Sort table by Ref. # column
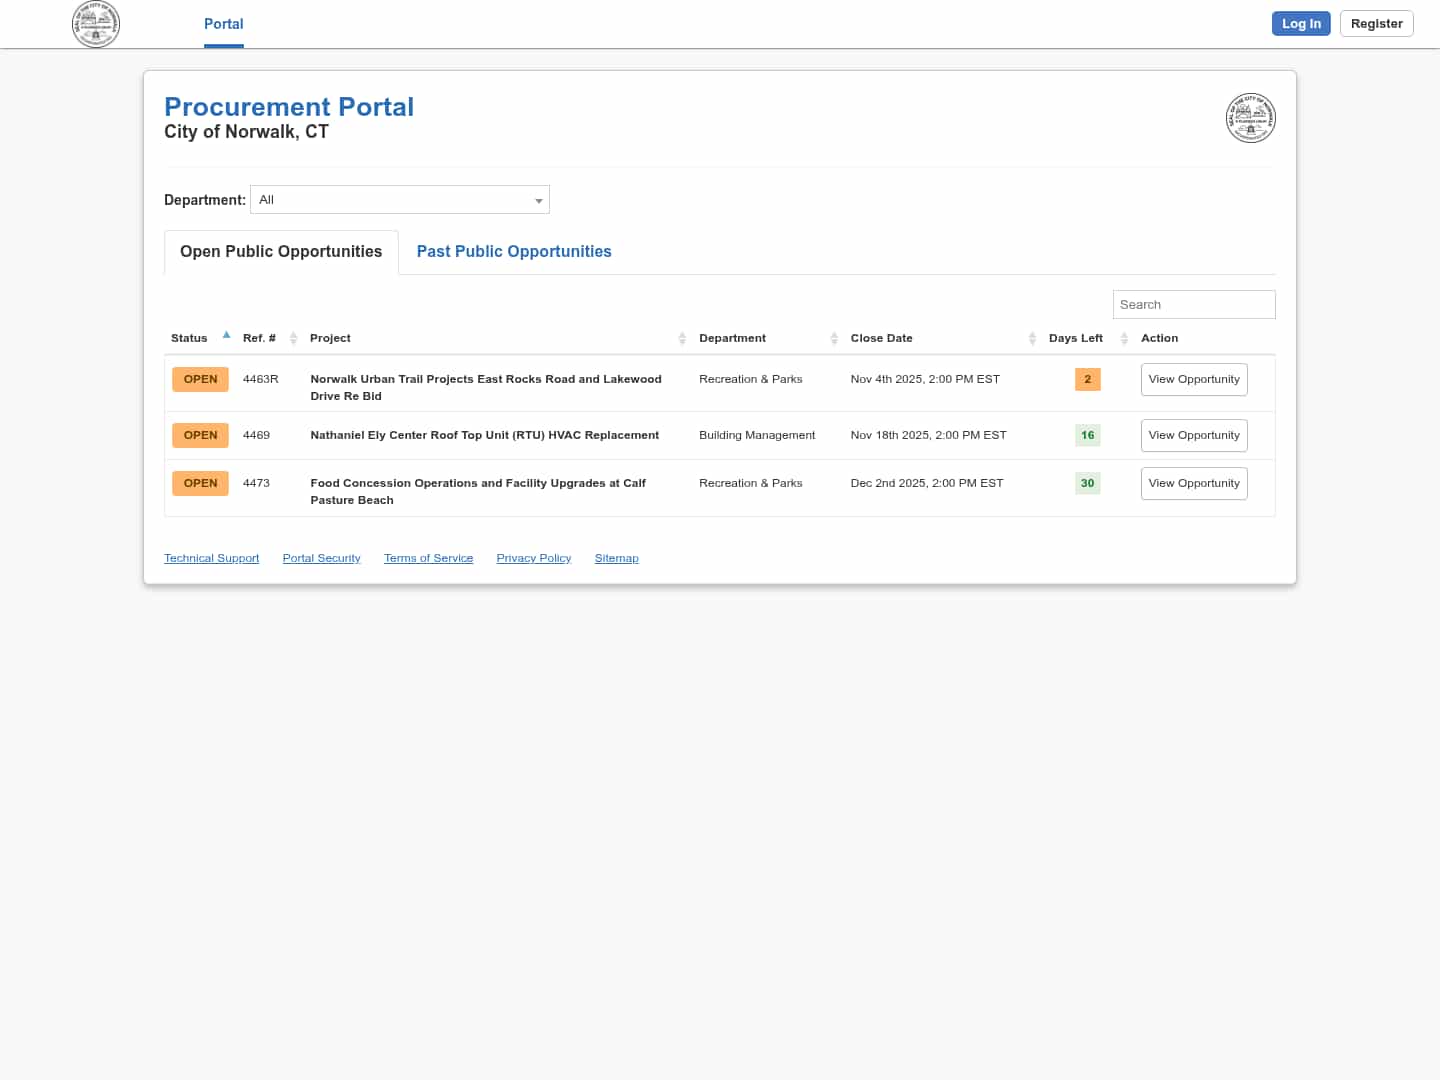Screen dimensions: 1440x1080 (x=293, y=338)
